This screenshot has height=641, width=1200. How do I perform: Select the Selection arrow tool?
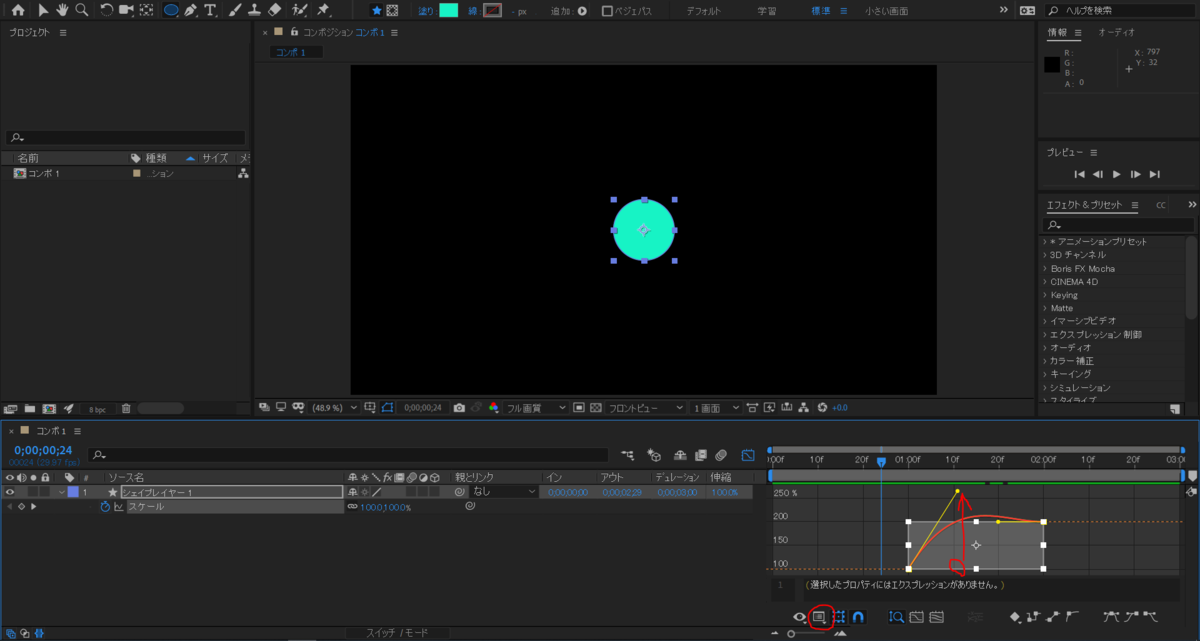click(43, 10)
